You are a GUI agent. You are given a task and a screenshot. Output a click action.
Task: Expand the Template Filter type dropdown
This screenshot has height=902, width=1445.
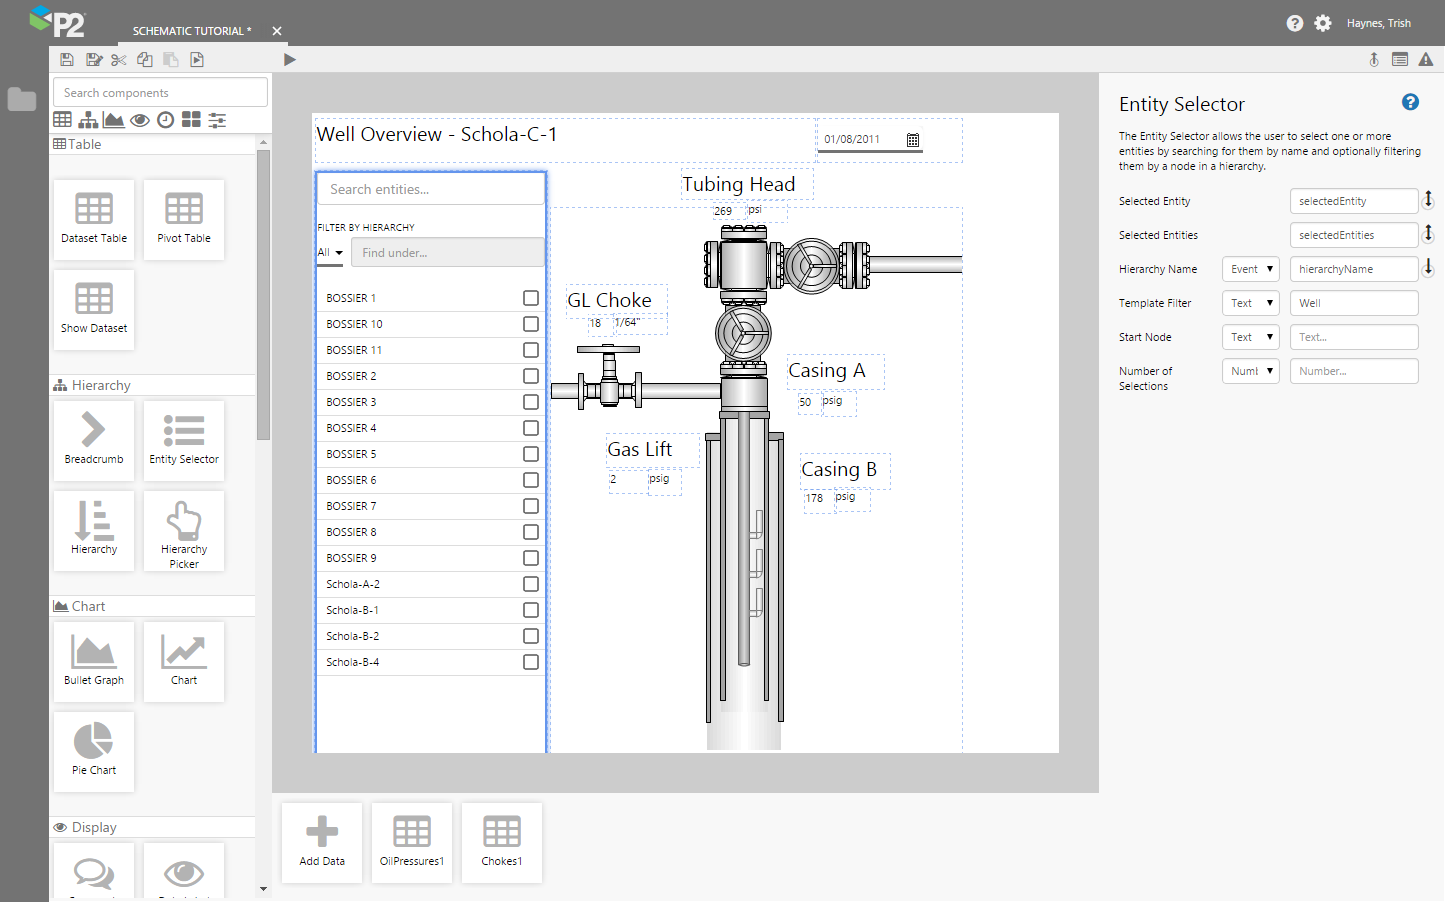pyautogui.click(x=1250, y=303)
